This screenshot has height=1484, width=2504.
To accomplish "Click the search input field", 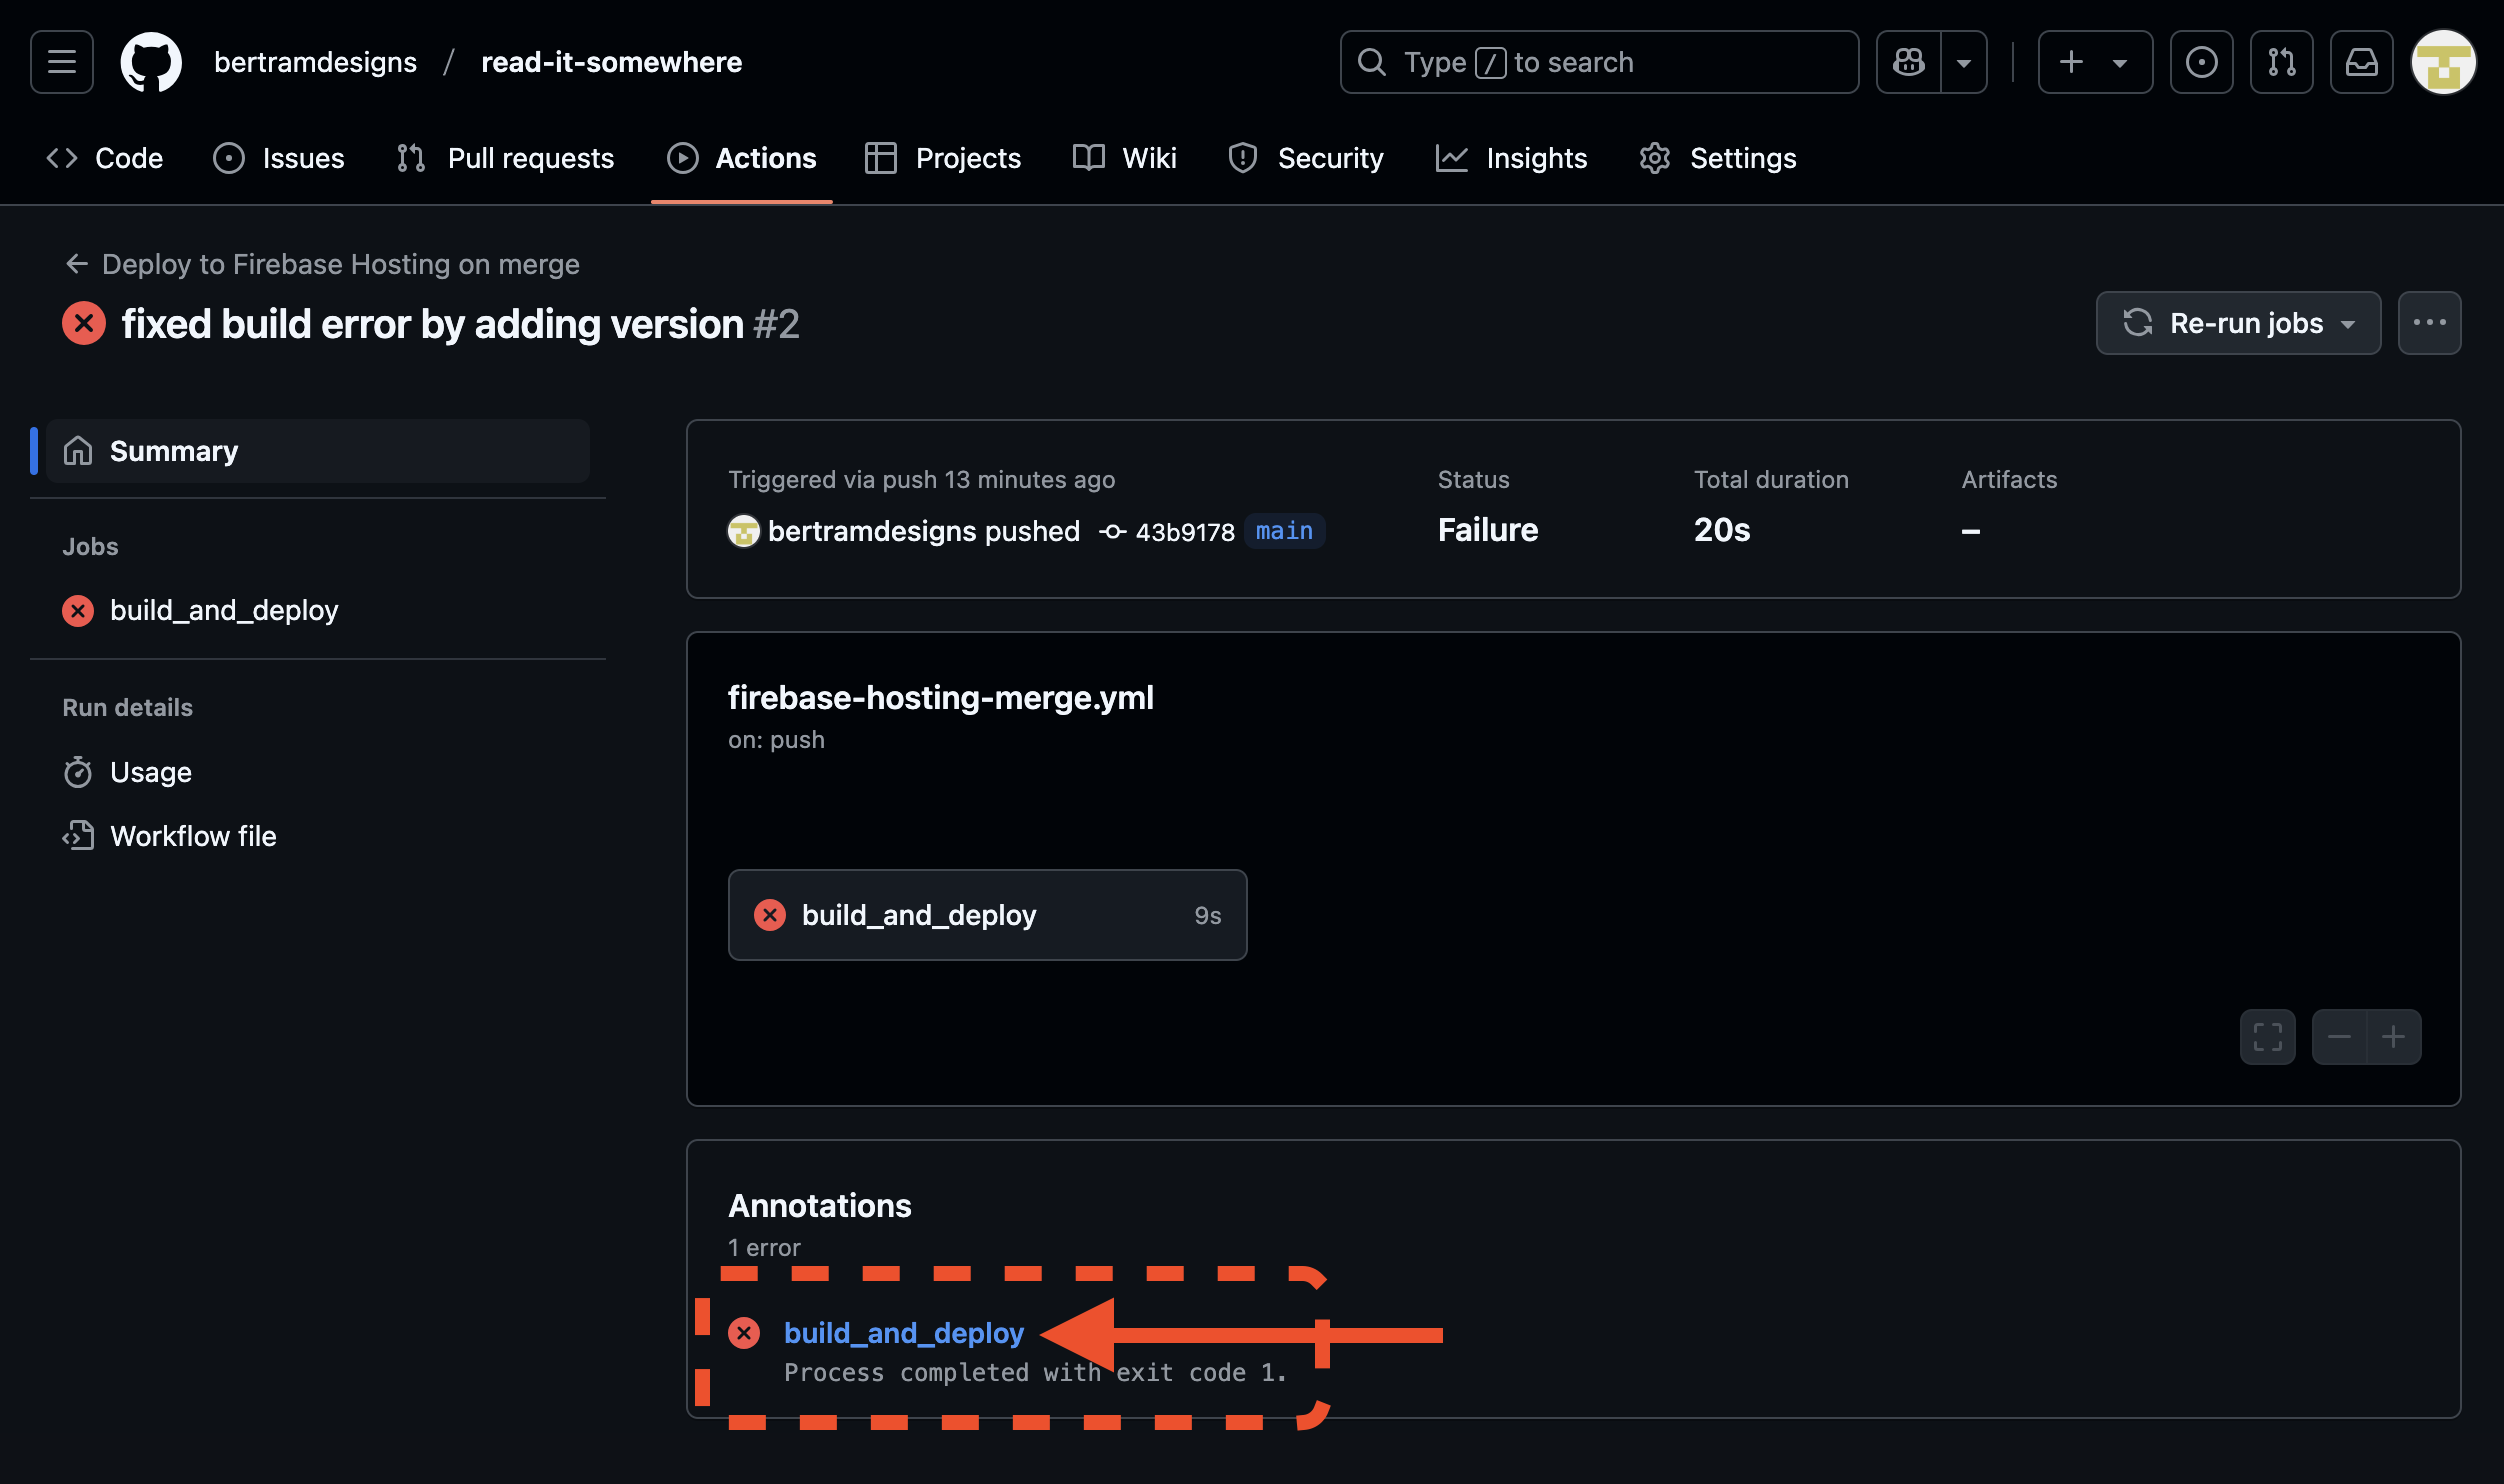I will pos(1599,62).
